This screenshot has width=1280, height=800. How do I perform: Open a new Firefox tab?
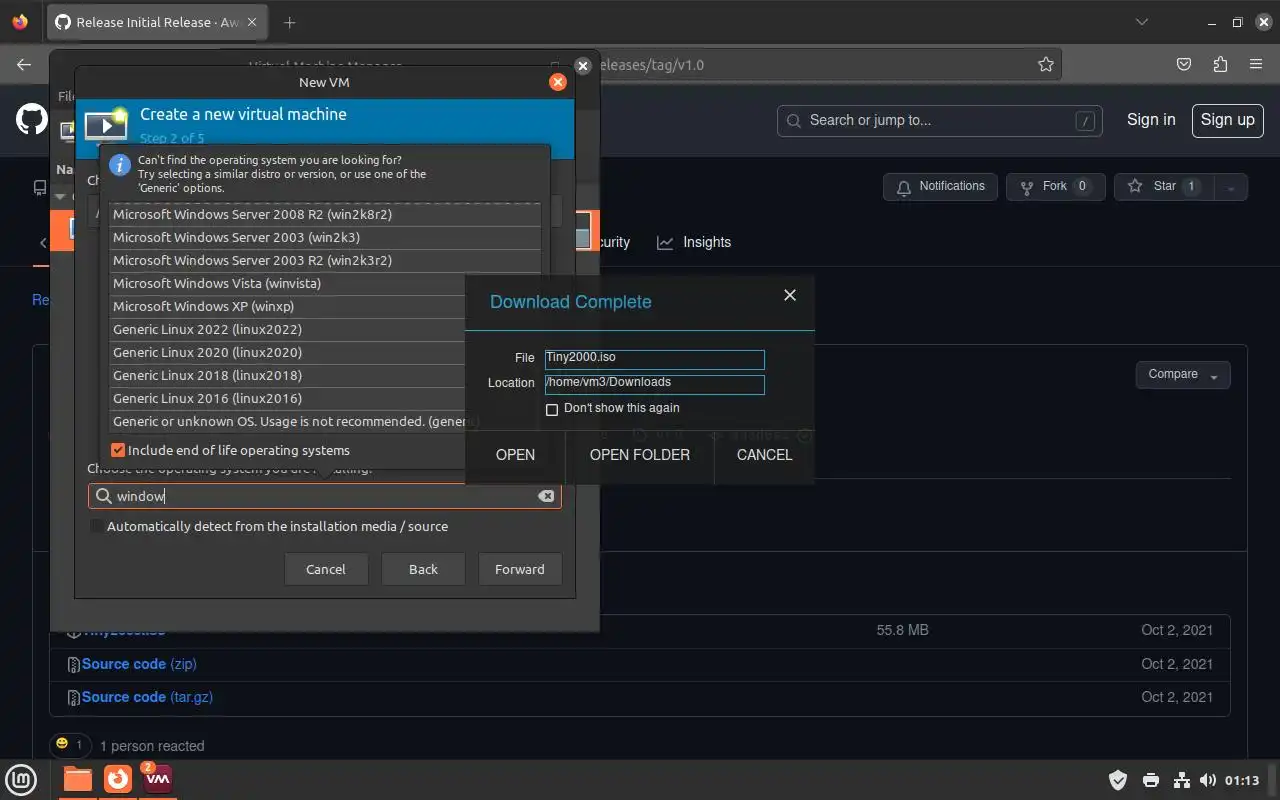click(x=290, y=22)
